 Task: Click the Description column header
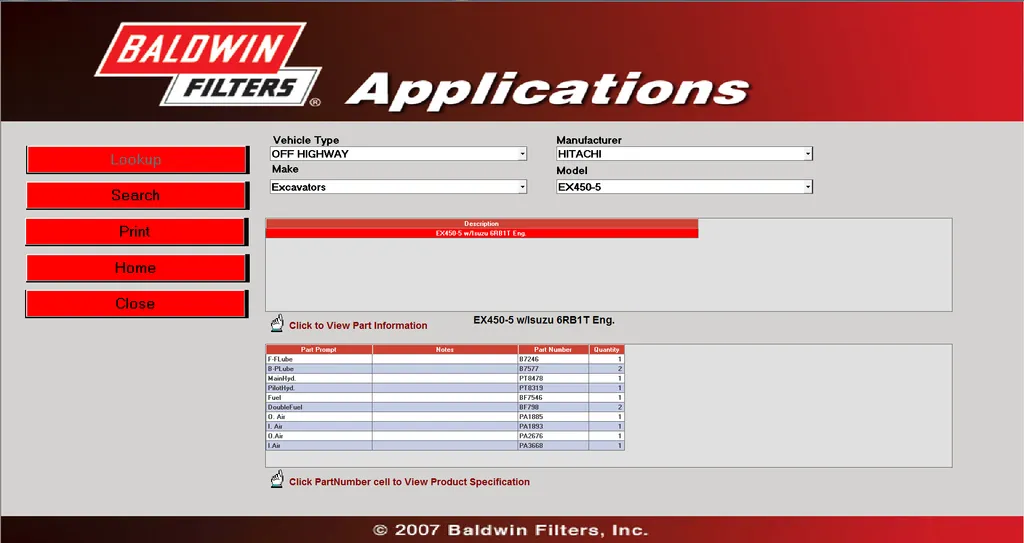point(482,224)
